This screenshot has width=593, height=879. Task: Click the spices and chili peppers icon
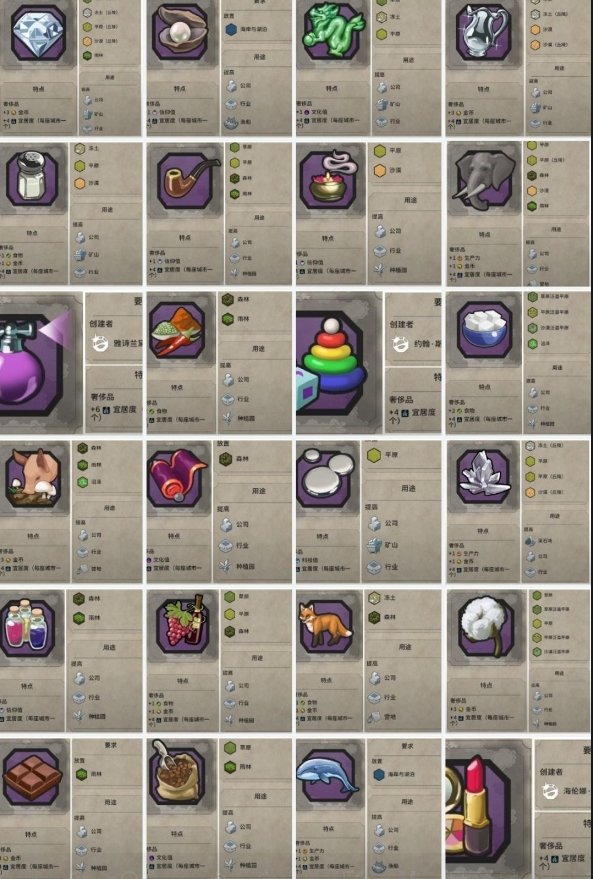point(177,331)
